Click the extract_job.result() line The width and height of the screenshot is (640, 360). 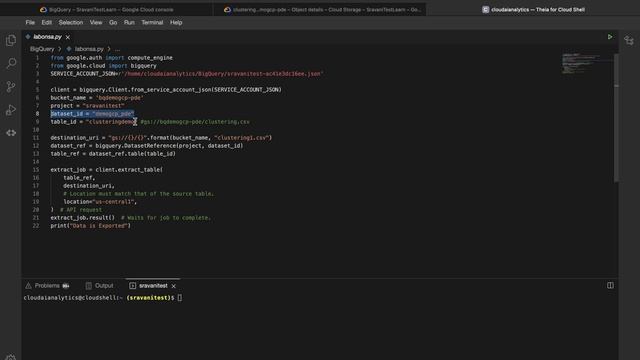131,218
